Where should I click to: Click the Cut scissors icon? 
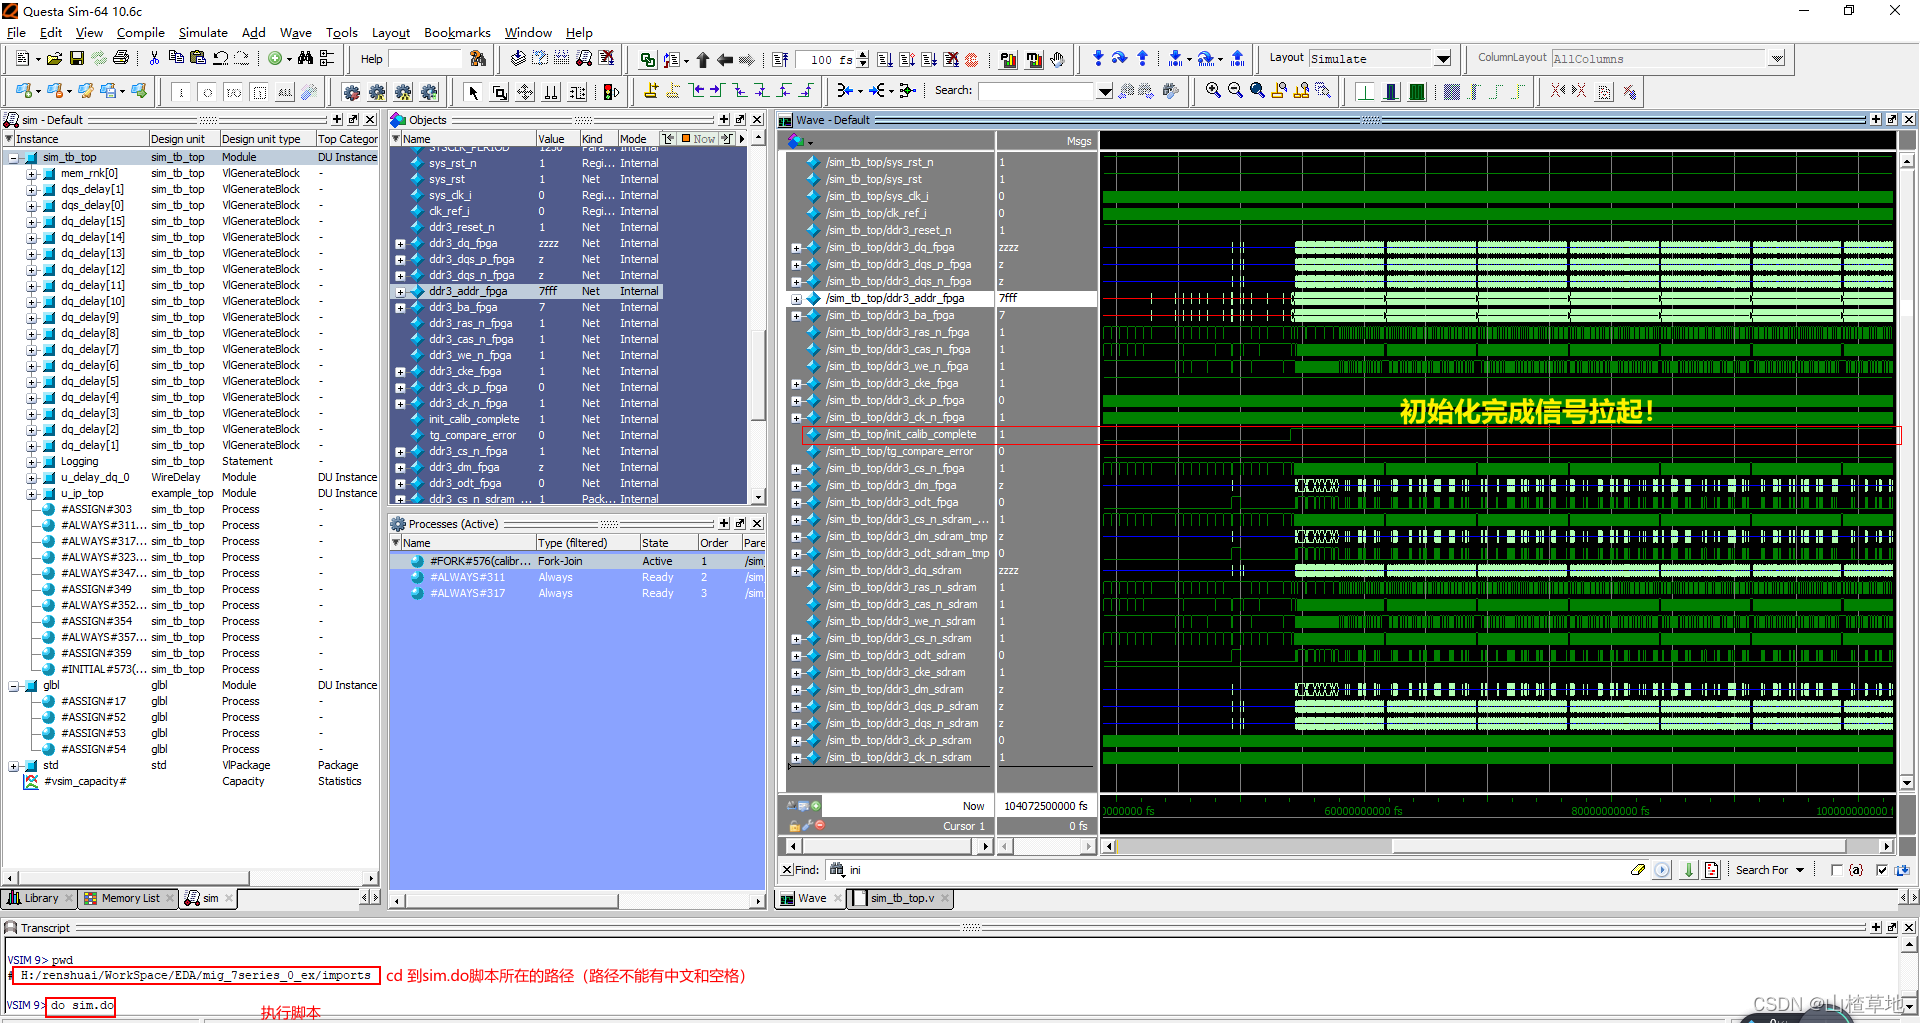154,59
